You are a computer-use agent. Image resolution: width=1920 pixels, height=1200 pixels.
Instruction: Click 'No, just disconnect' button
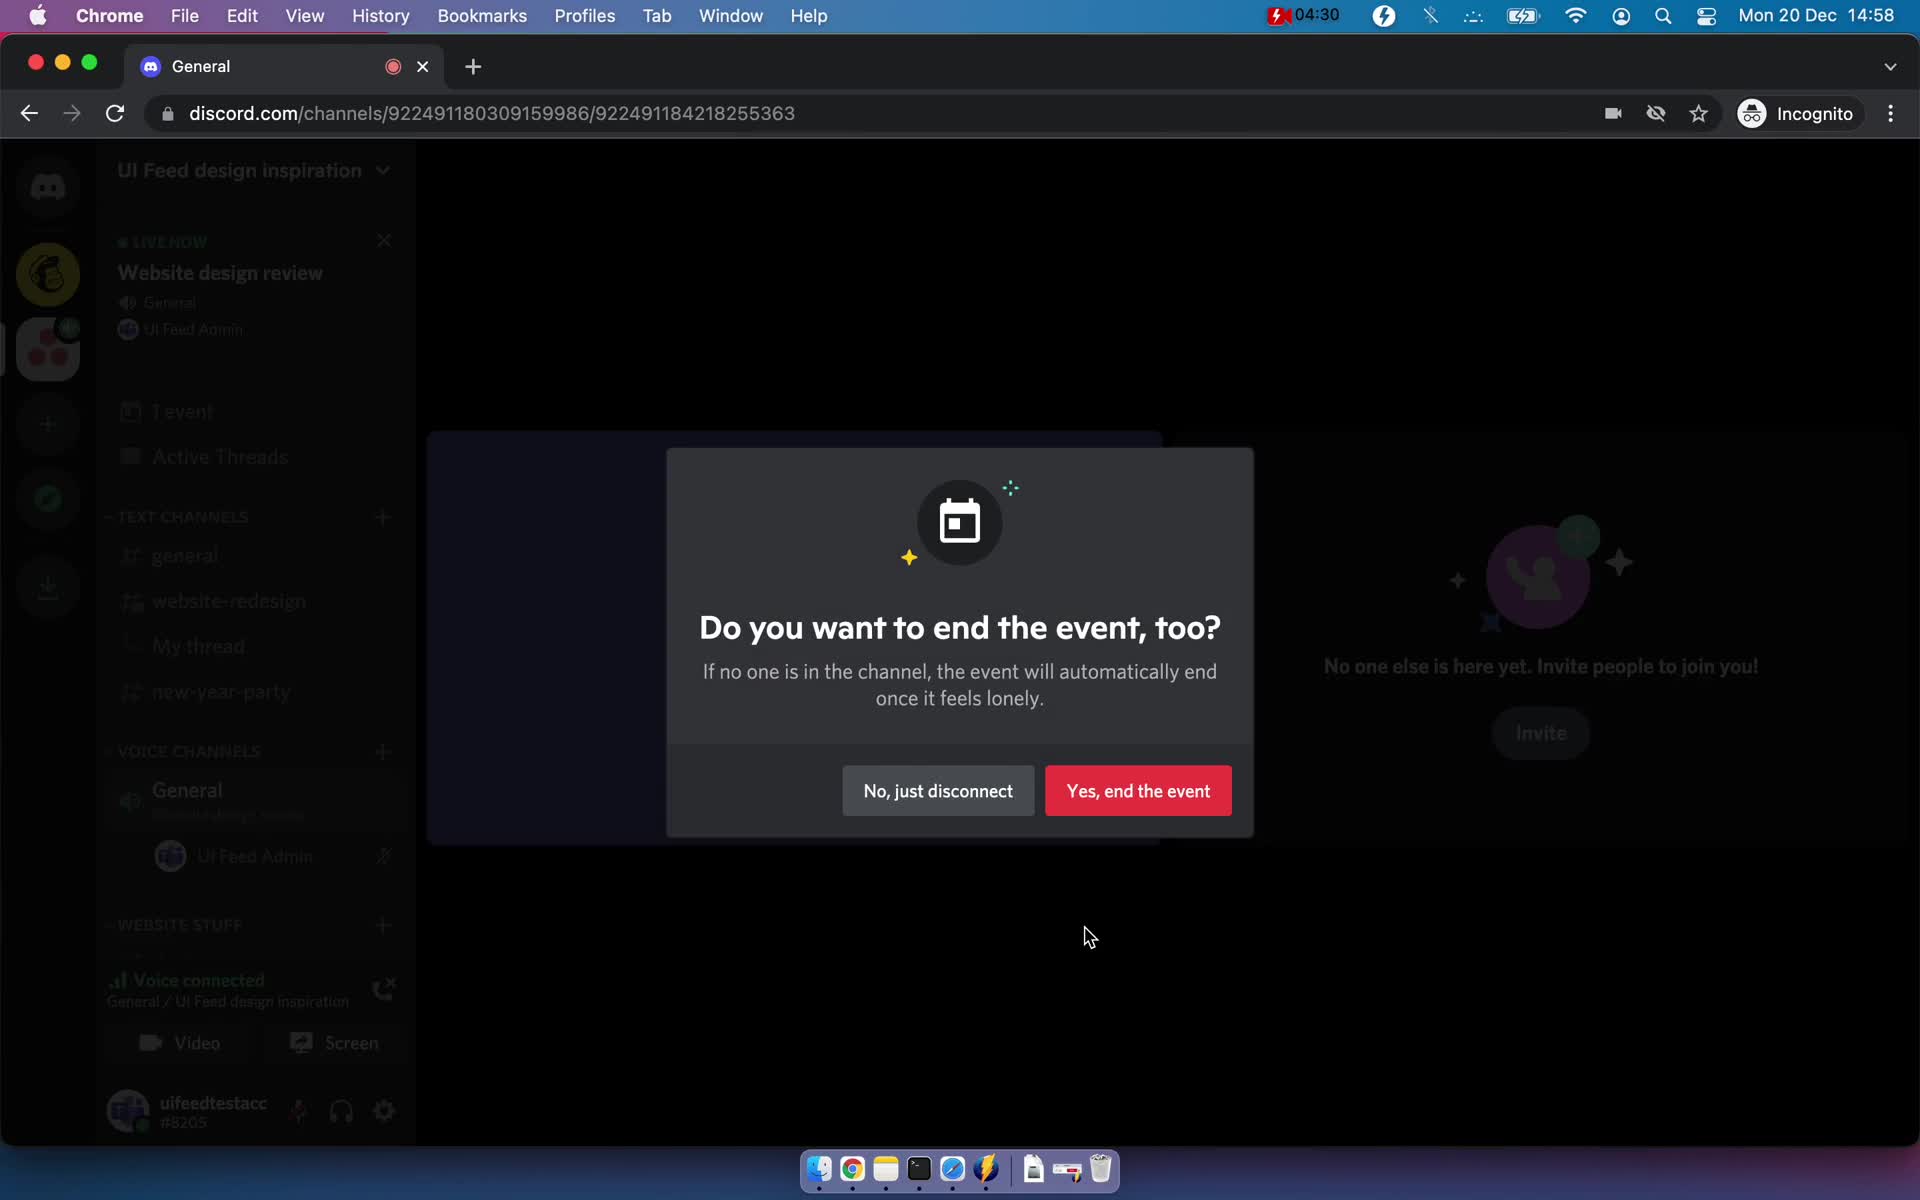(x=939, y=791)
